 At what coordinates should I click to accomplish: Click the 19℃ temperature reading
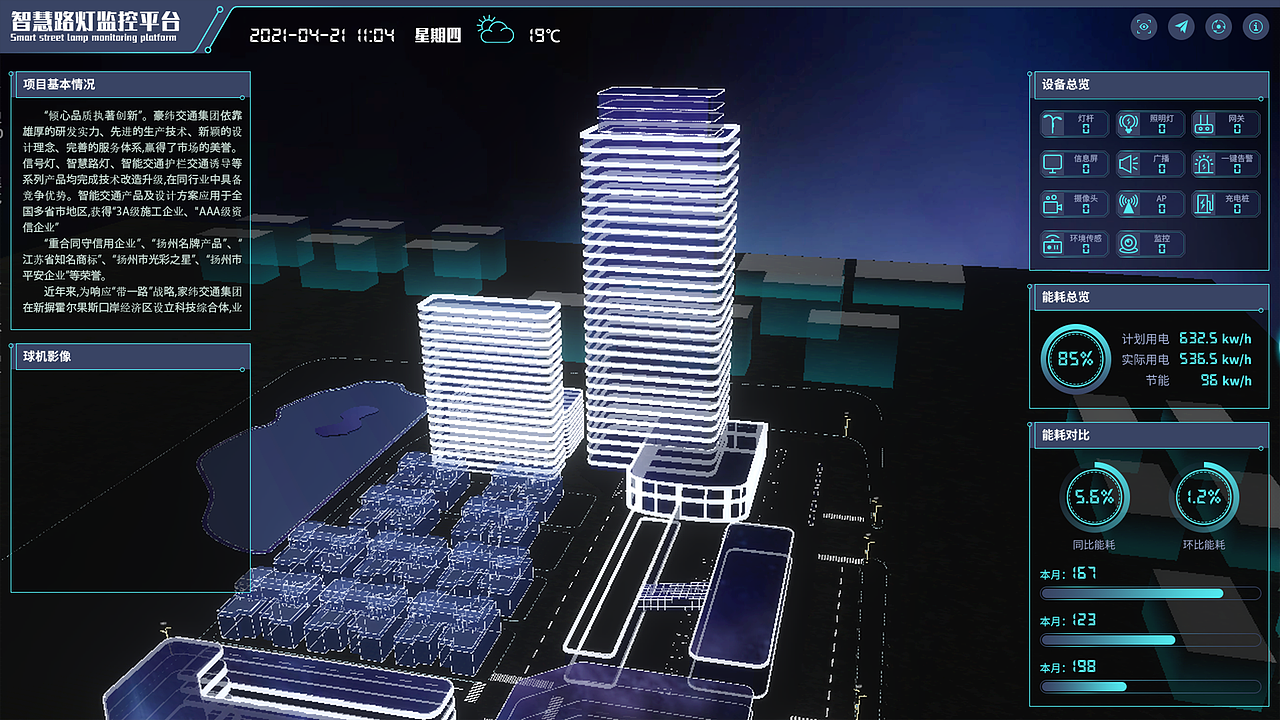tap(544, 35)
